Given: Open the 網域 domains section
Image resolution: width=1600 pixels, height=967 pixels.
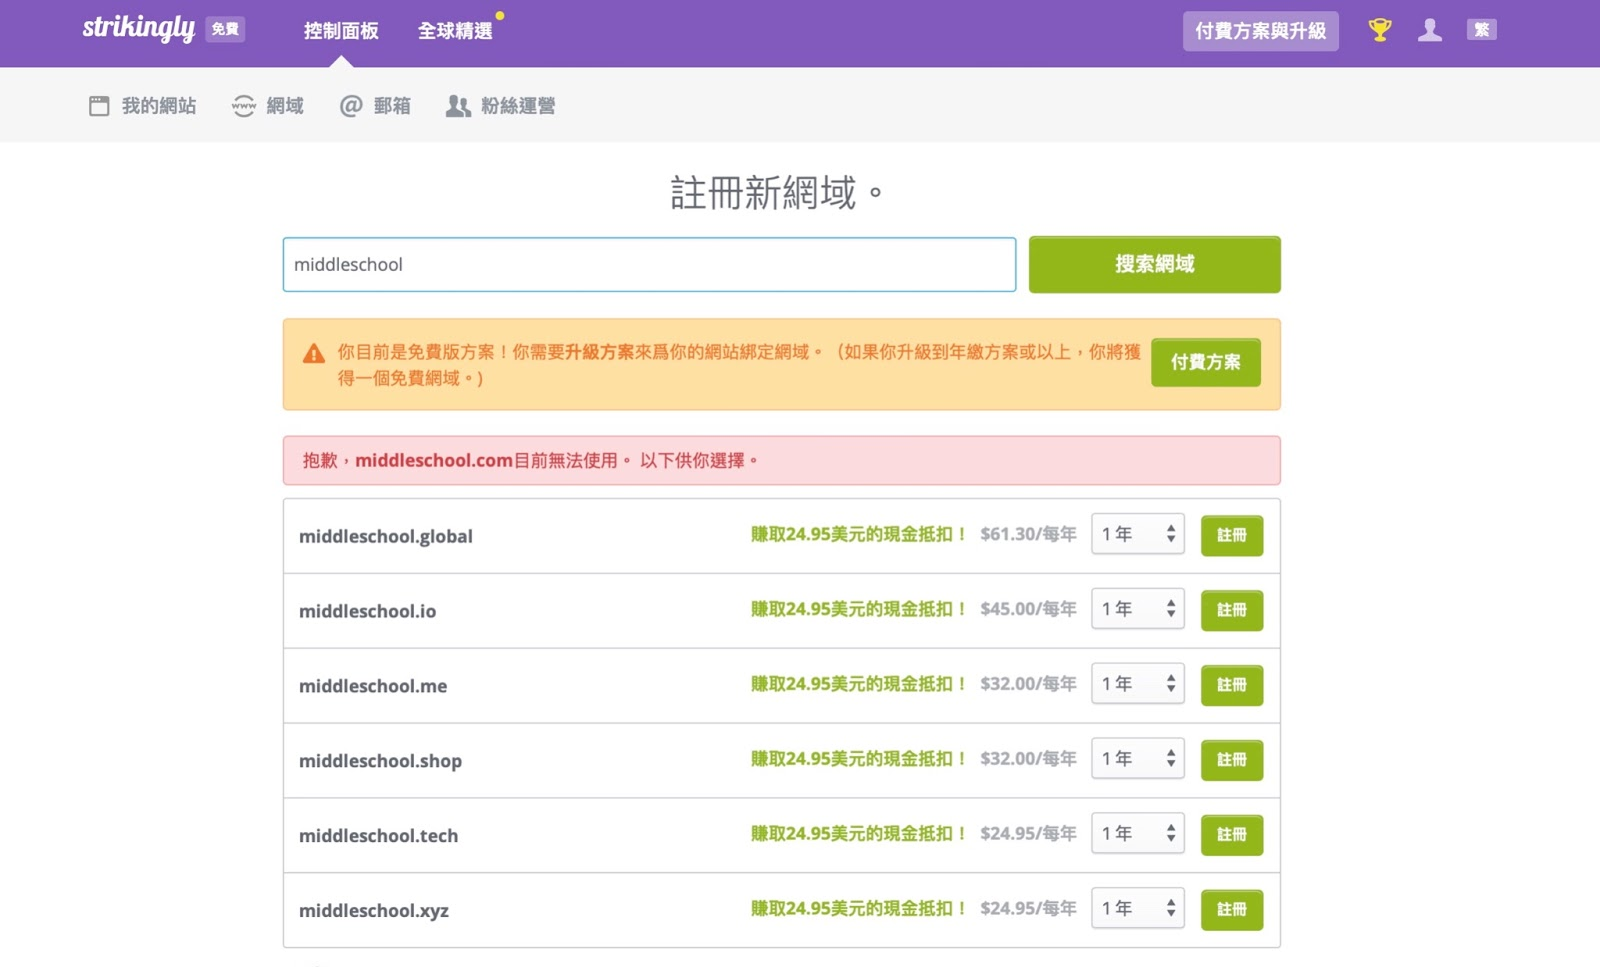Looking at the screenshot, I should pyautogui.click(x=268, y=106).
